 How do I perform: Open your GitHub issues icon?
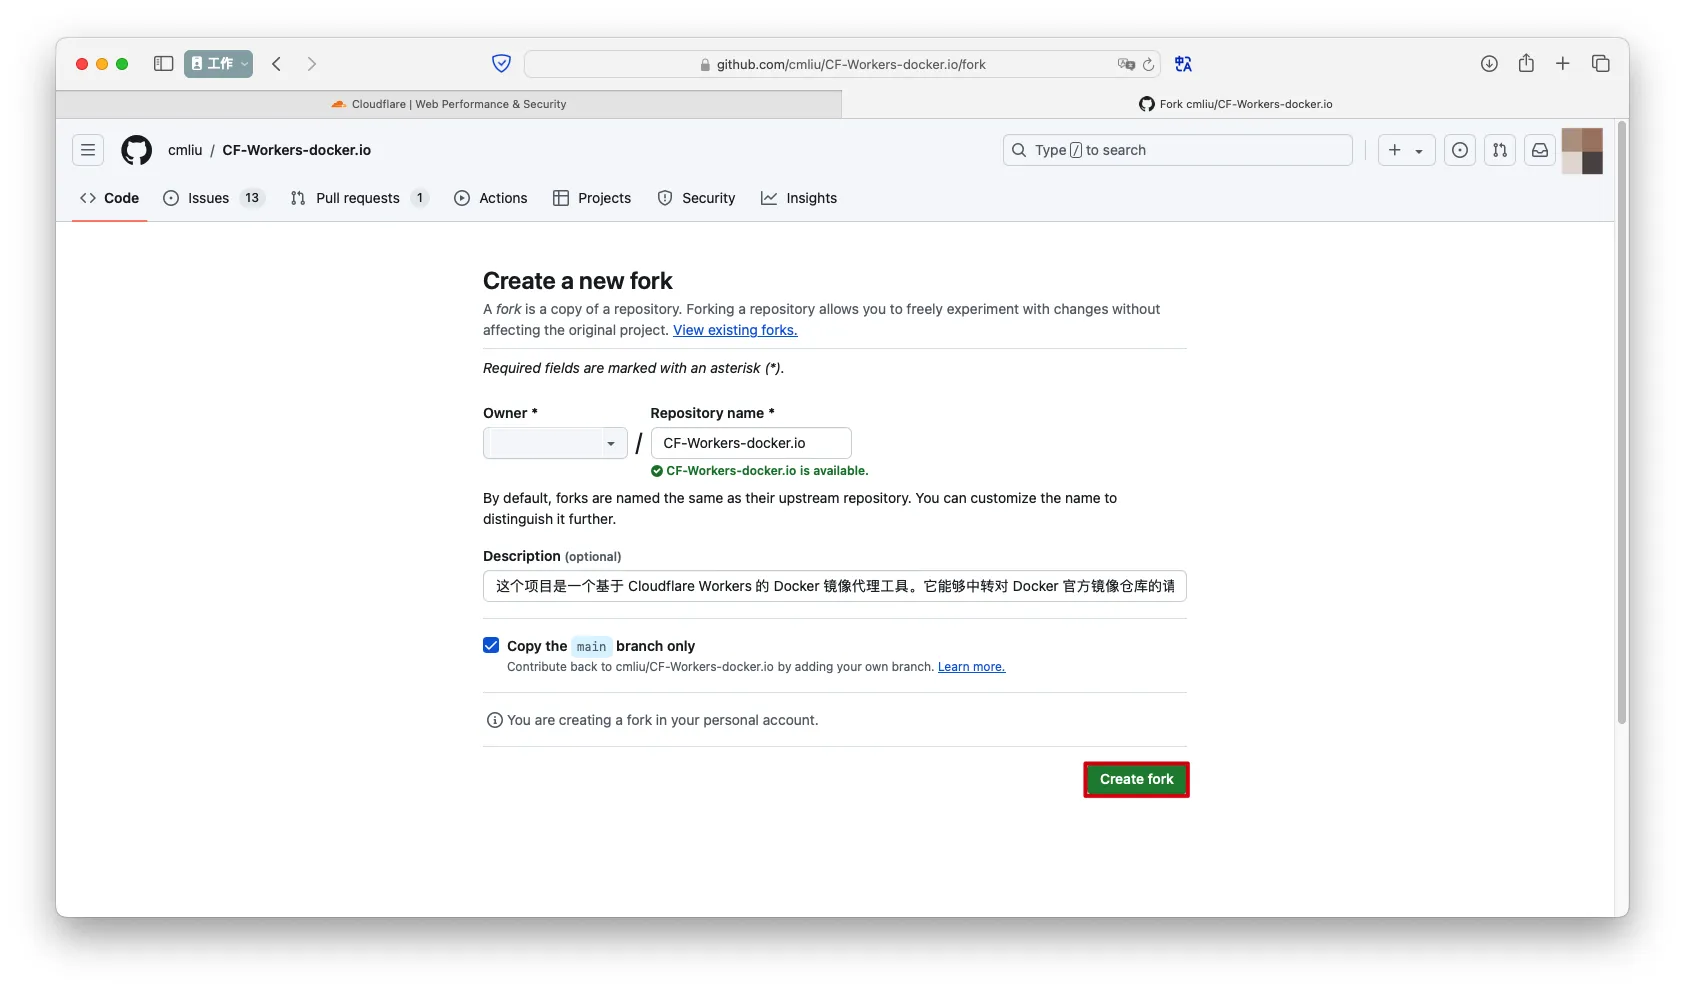click(x=1460, y=150)
